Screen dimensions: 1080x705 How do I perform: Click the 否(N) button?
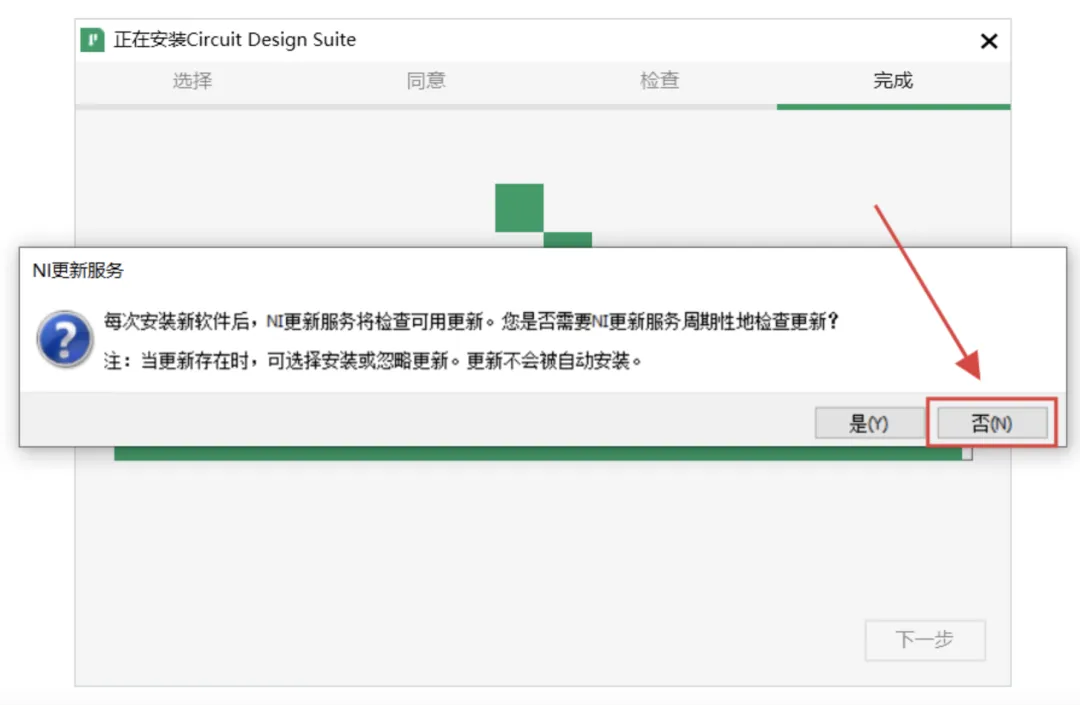[992, 423]
